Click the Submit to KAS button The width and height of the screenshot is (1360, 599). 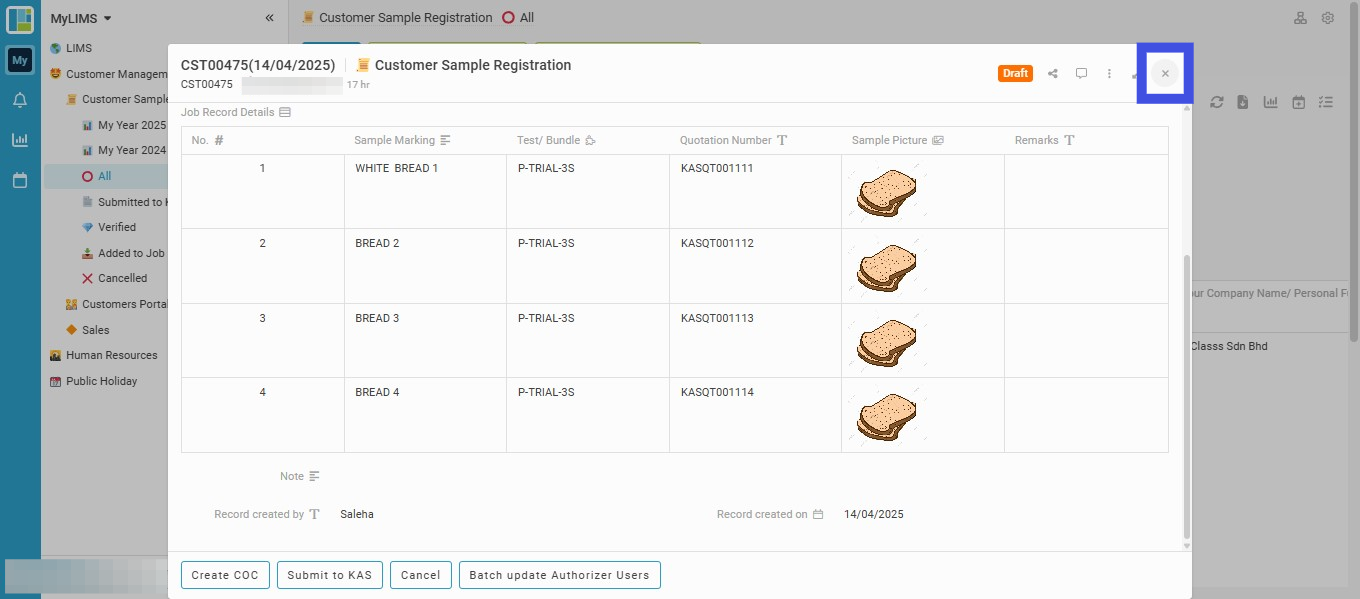329,575
